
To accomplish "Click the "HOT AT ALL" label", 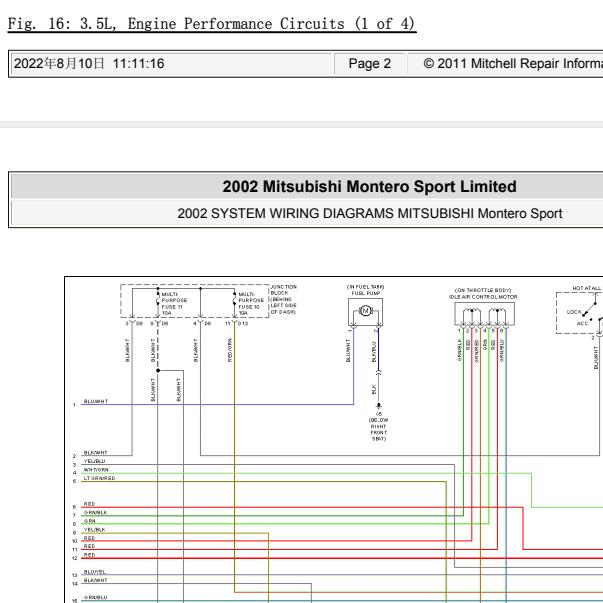I will pyautogui.click(x=586, y=288).
